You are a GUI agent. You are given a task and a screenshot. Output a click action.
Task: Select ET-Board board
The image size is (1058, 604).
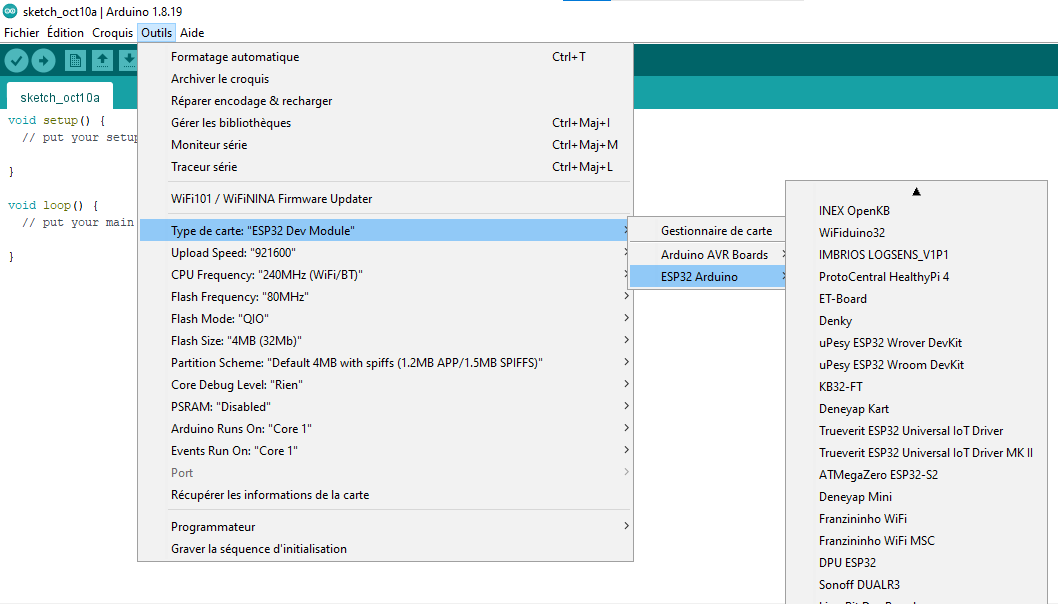click(x=916, y=298)
